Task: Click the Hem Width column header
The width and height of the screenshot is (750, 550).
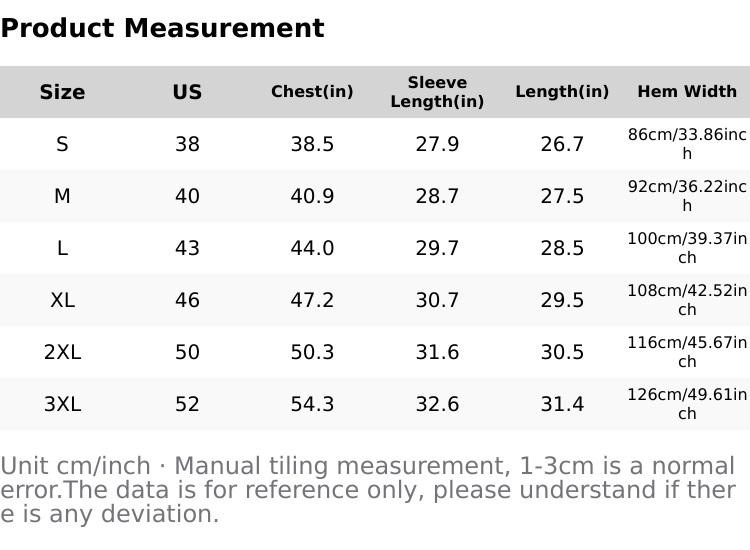Action: (687, 92)
